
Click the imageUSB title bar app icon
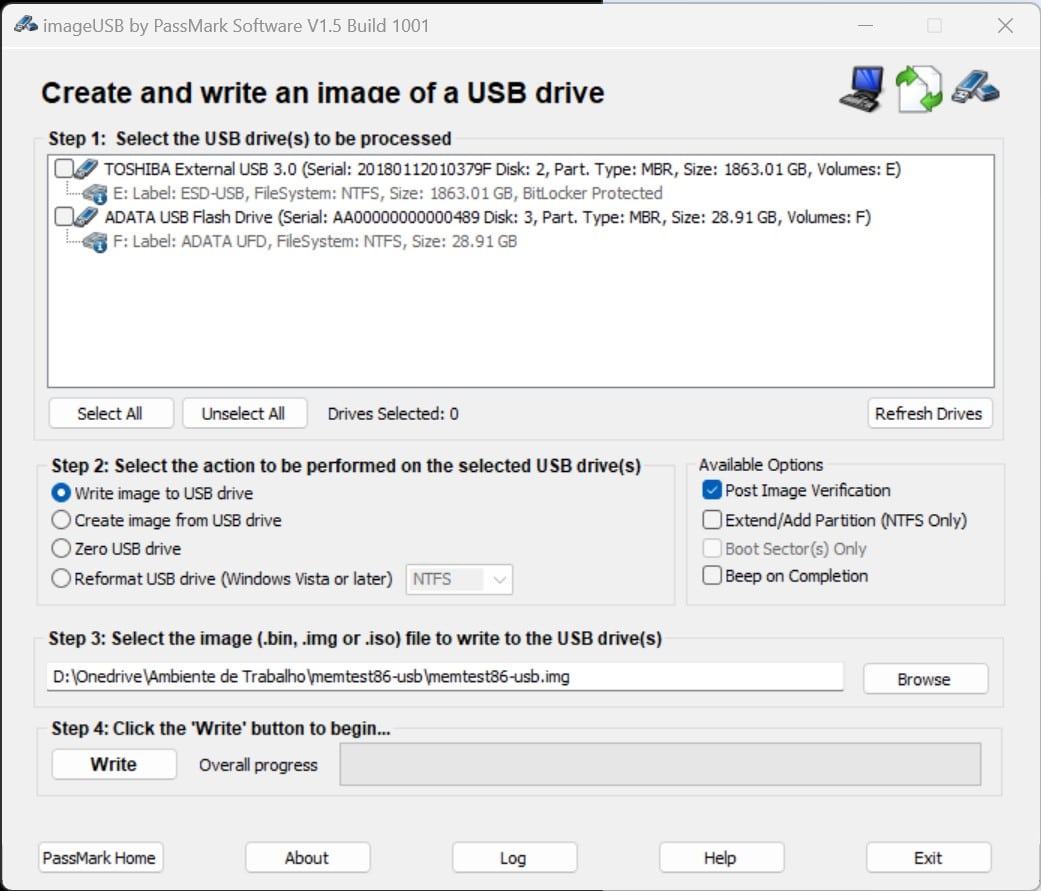tap(25, 25)
